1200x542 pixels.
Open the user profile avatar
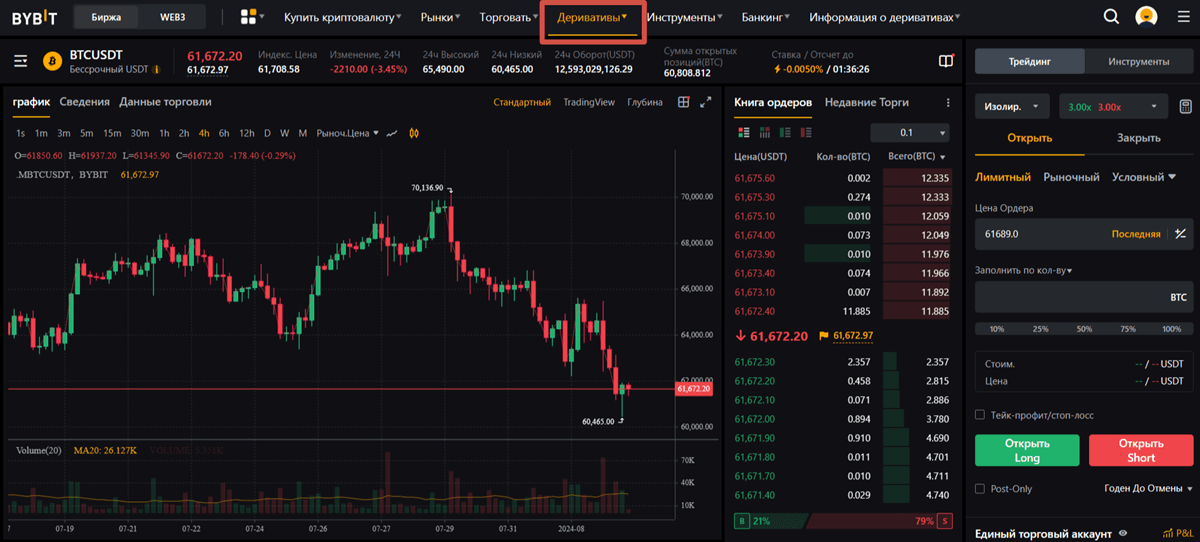[1147, 17]
